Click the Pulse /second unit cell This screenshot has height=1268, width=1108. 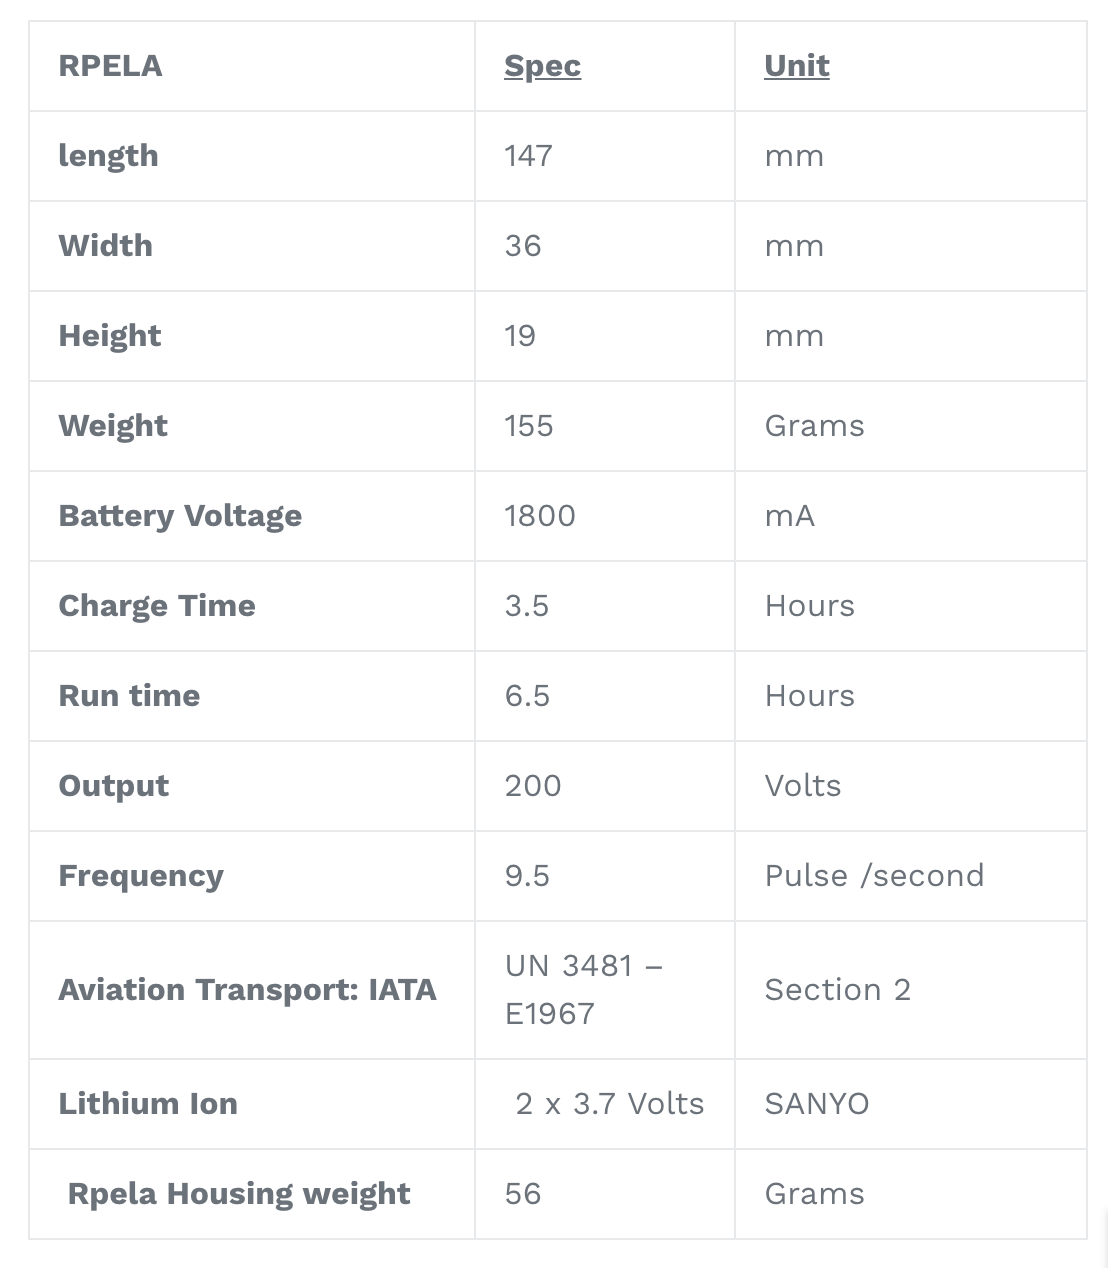tap(874, 876)
